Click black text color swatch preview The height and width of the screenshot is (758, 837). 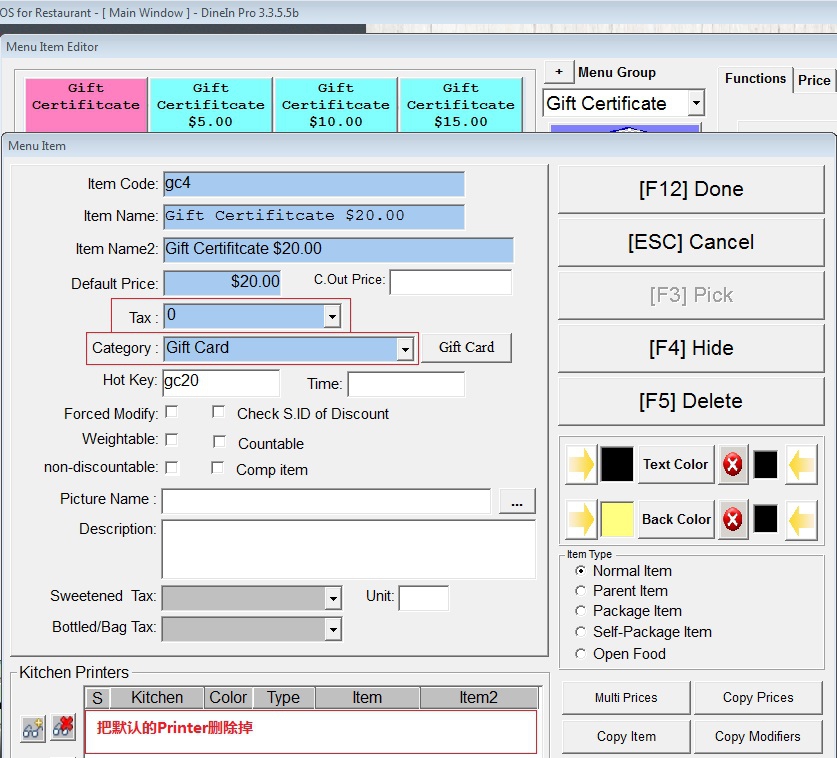pyautogui.click(x=617, y=464)
